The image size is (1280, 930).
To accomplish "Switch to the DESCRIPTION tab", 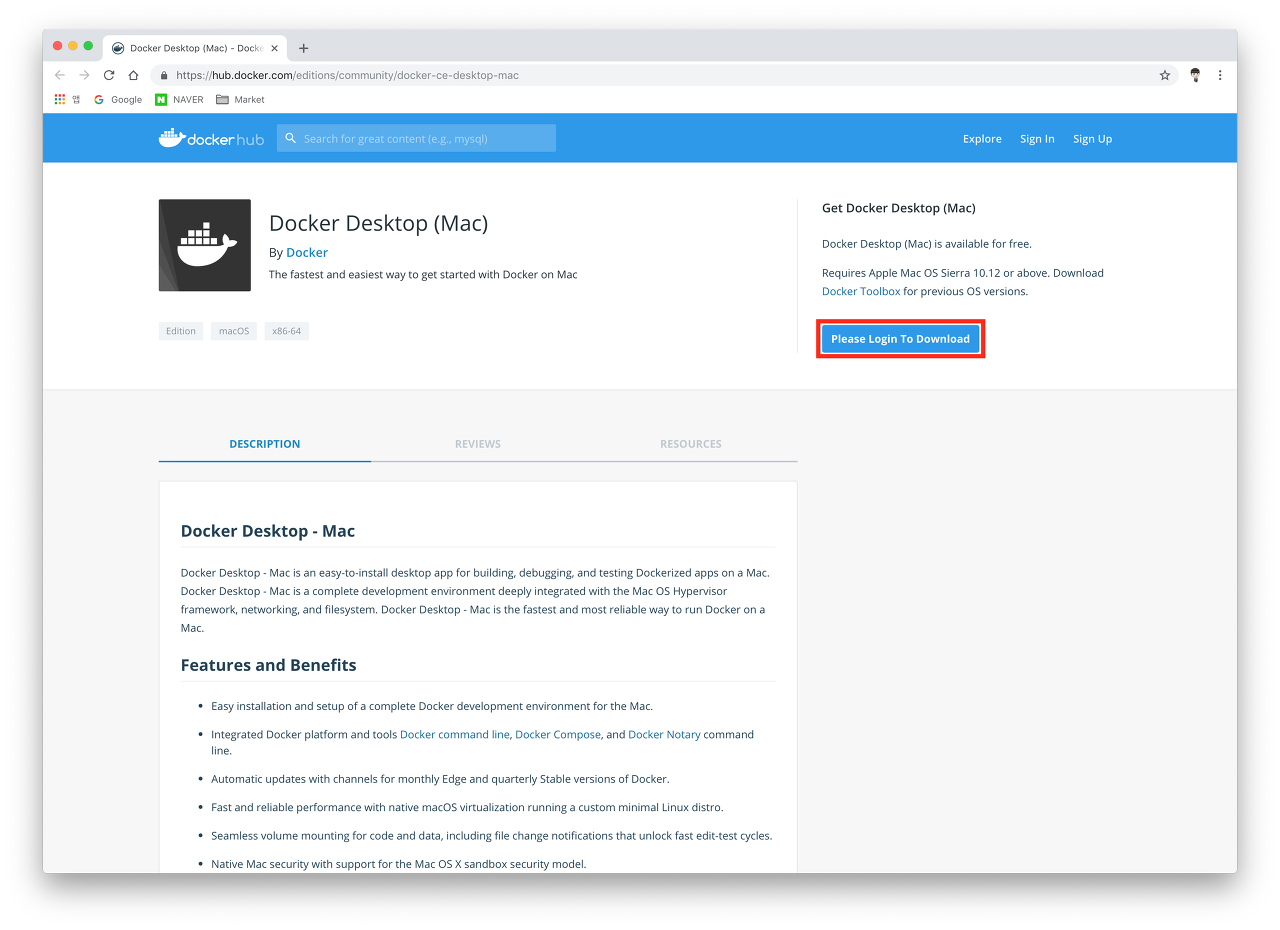I will pyautogui.click(x=265, y=444).
